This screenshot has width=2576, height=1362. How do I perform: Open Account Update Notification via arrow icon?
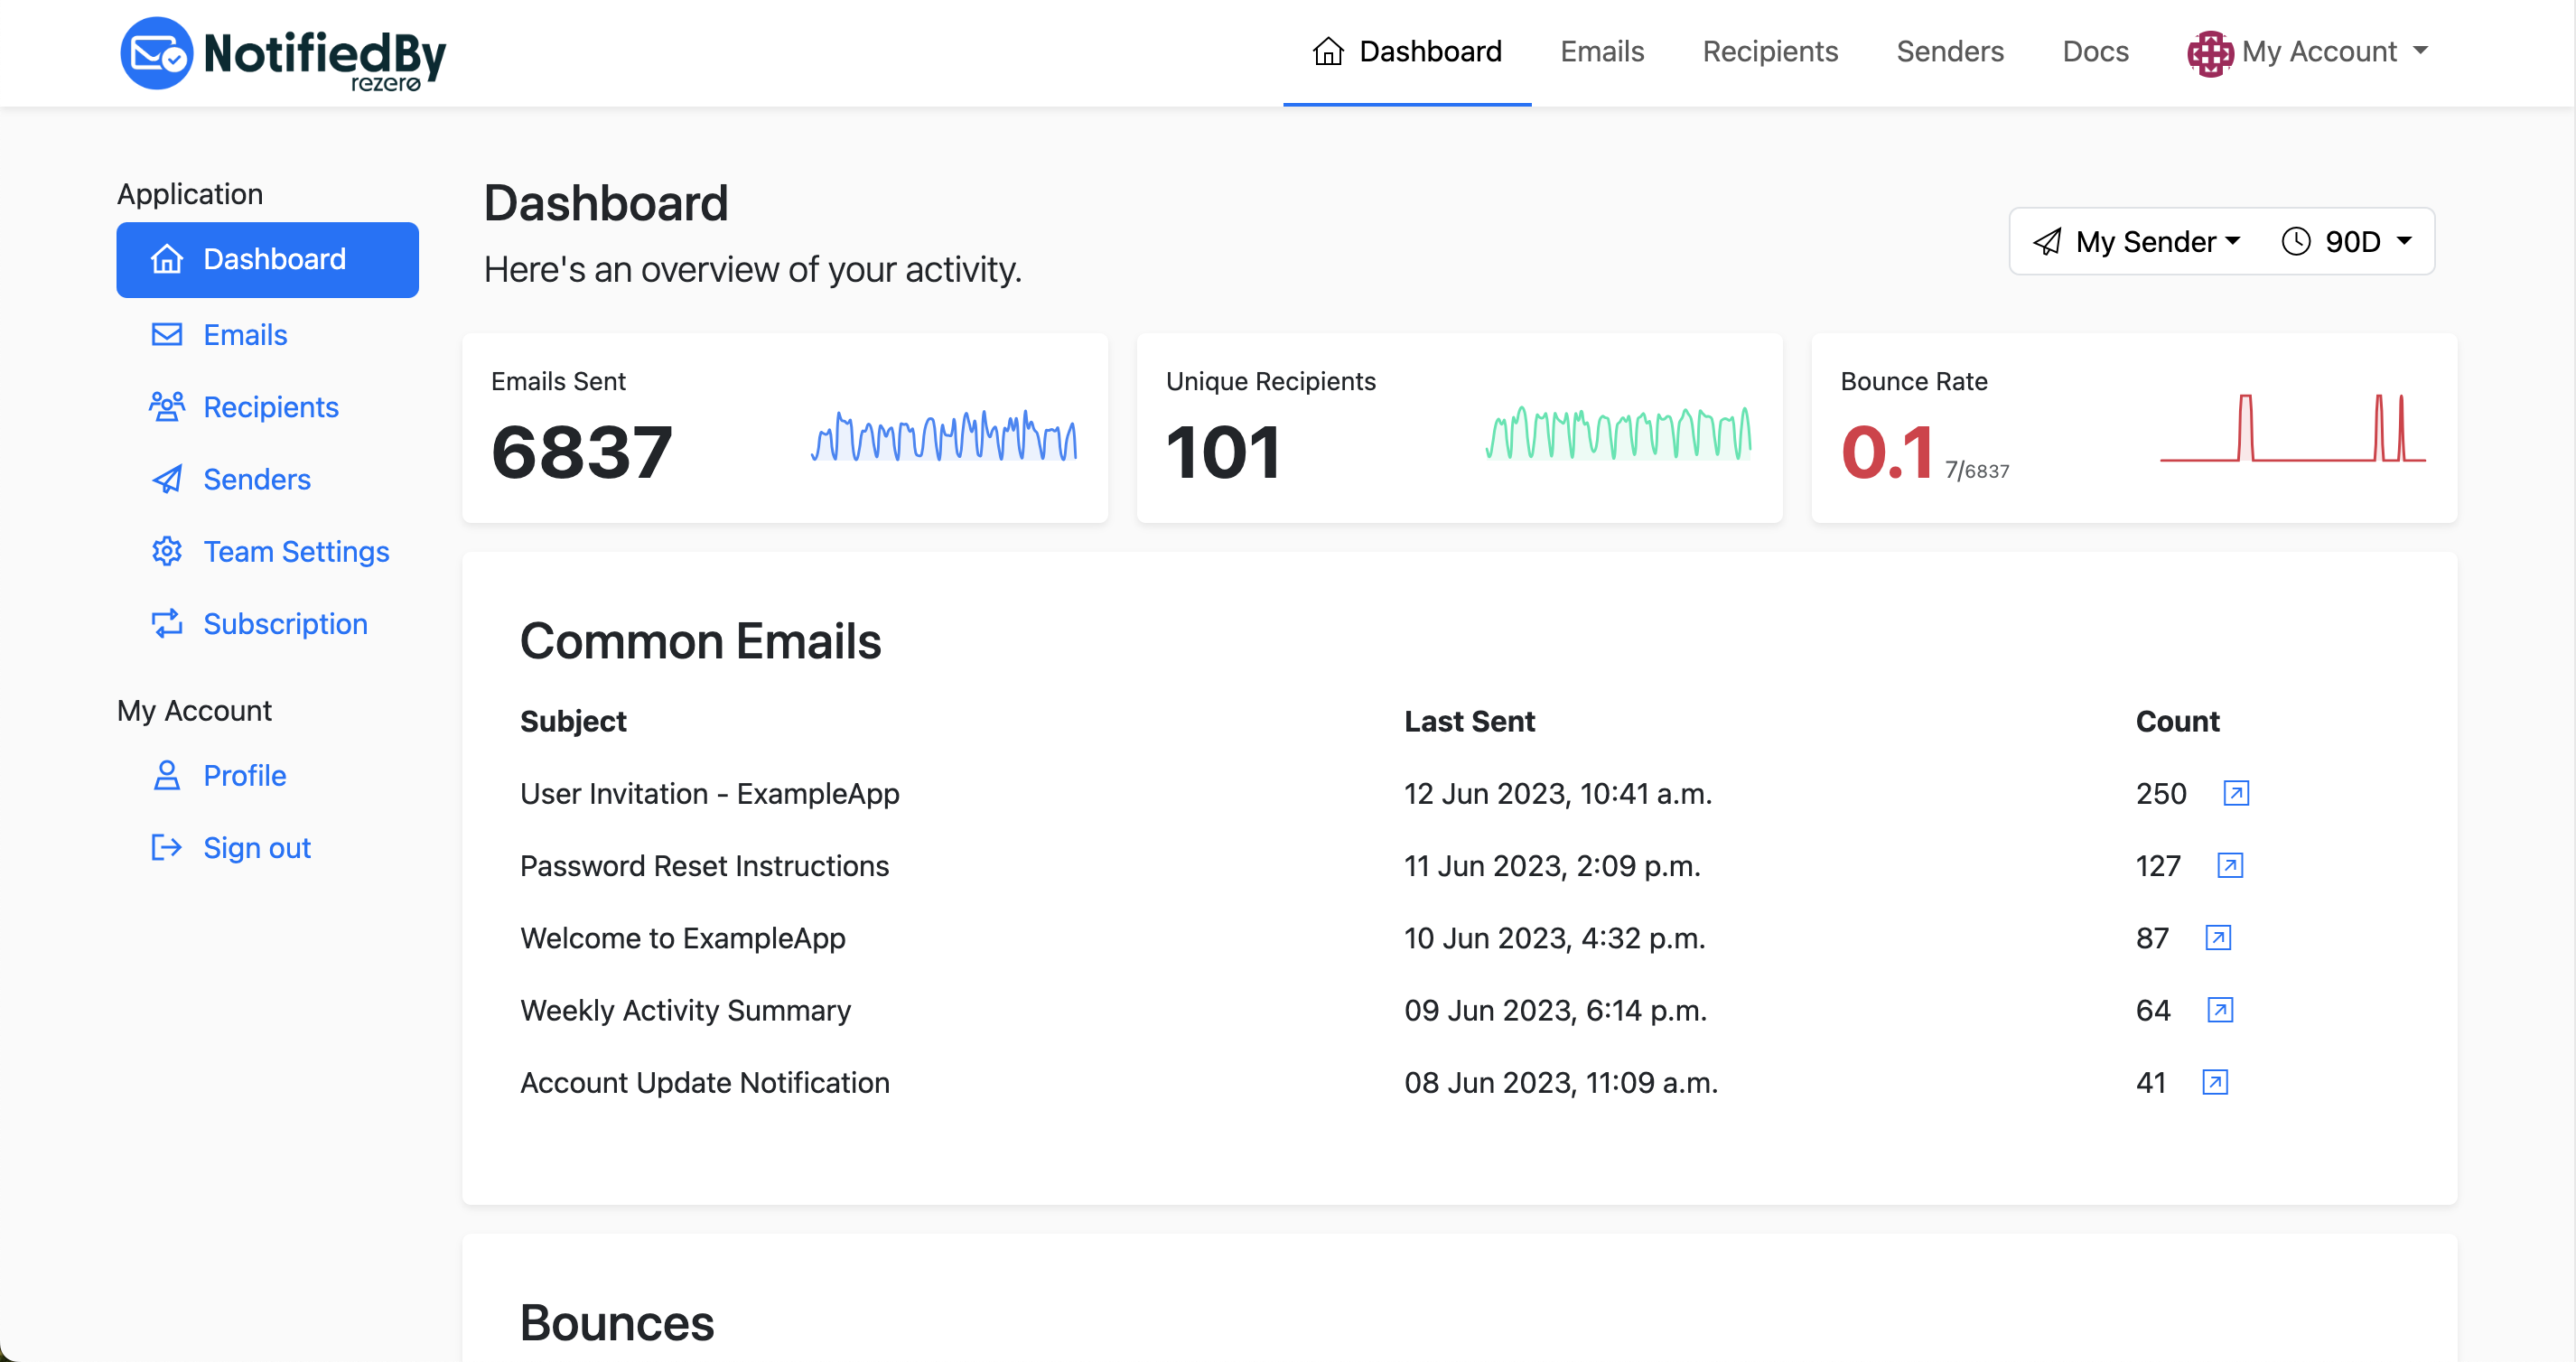pos(2215,1082)
